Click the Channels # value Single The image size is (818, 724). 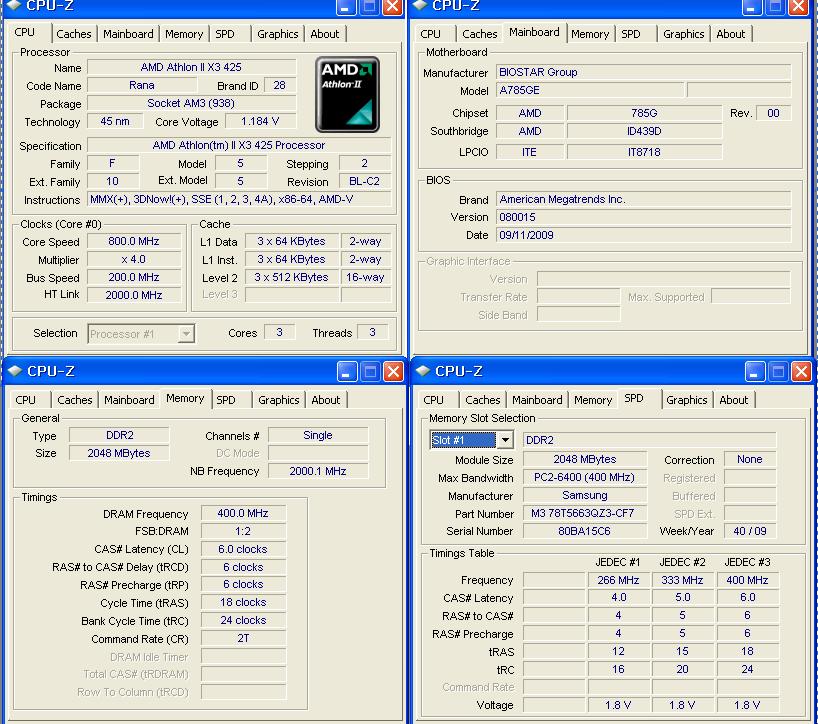318,436
